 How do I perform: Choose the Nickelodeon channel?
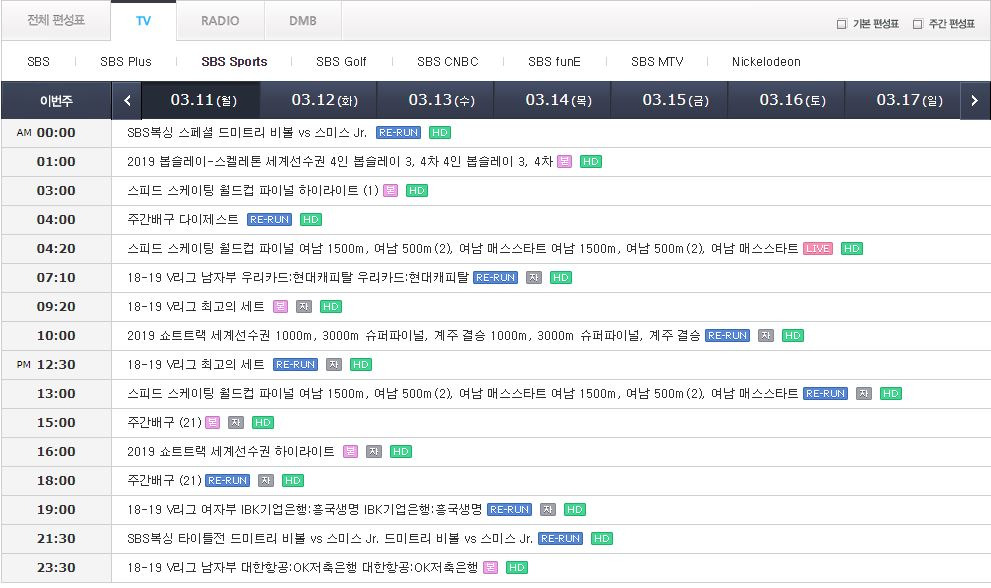coord(766,61)
